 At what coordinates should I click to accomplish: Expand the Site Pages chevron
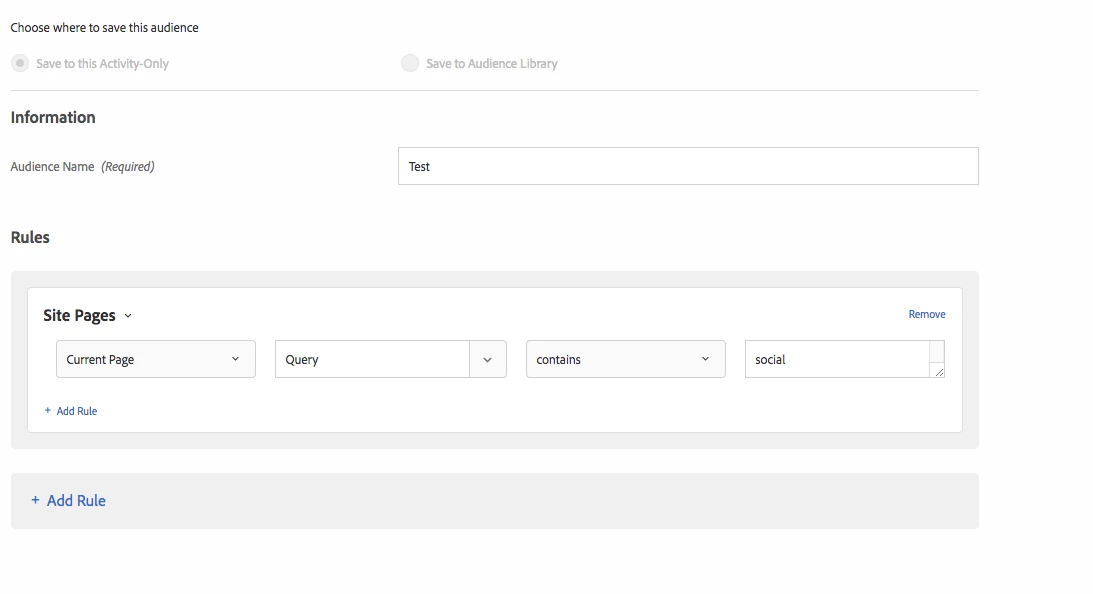coord(128,316)
